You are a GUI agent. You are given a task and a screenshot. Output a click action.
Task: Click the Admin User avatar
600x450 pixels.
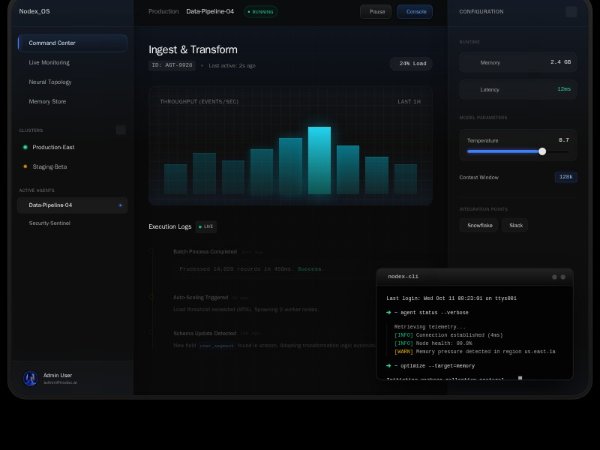[29, 378]
